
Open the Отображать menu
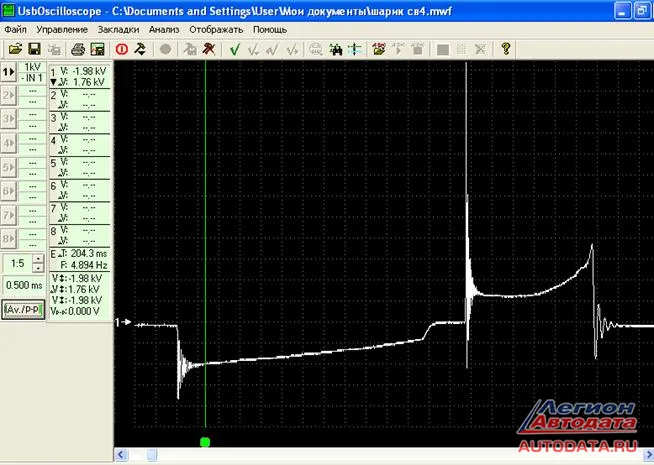pyautogui.click(x=216, y=30)
